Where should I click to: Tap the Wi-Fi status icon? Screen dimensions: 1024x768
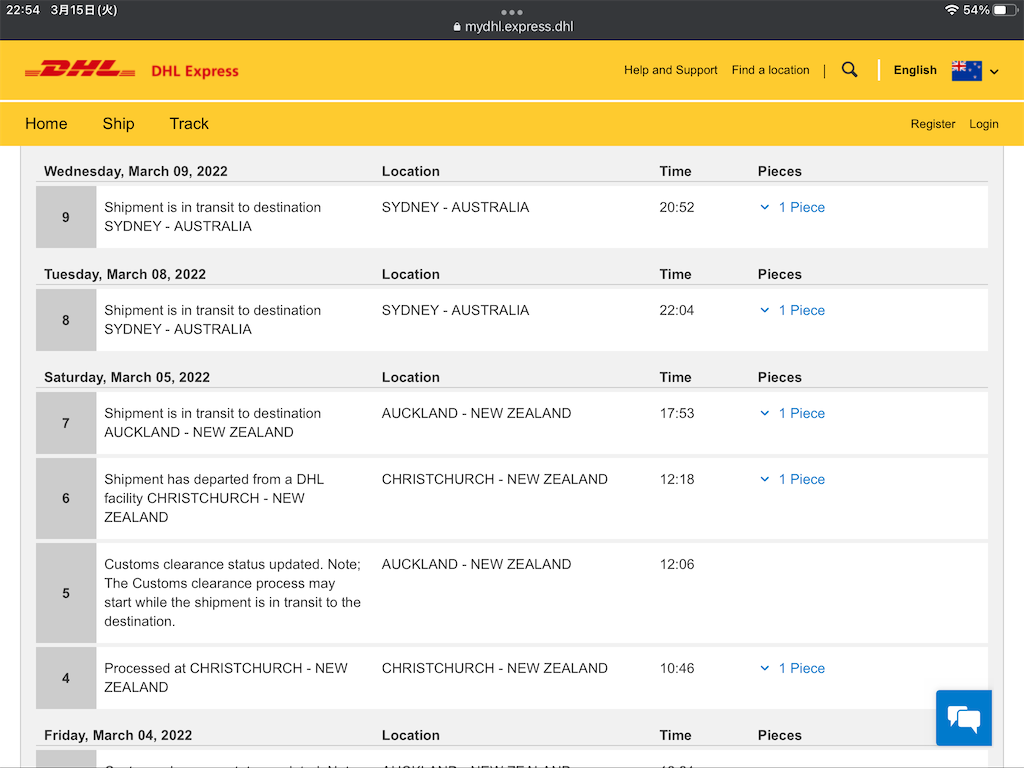point(952,10)
